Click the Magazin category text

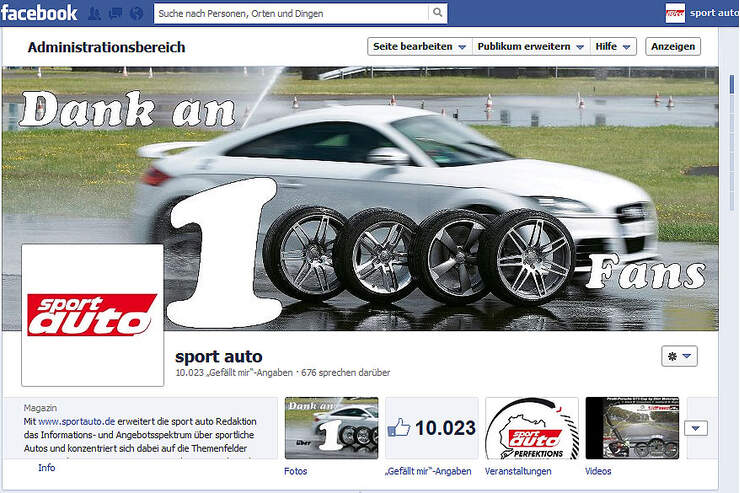click(x=40, y=408)
